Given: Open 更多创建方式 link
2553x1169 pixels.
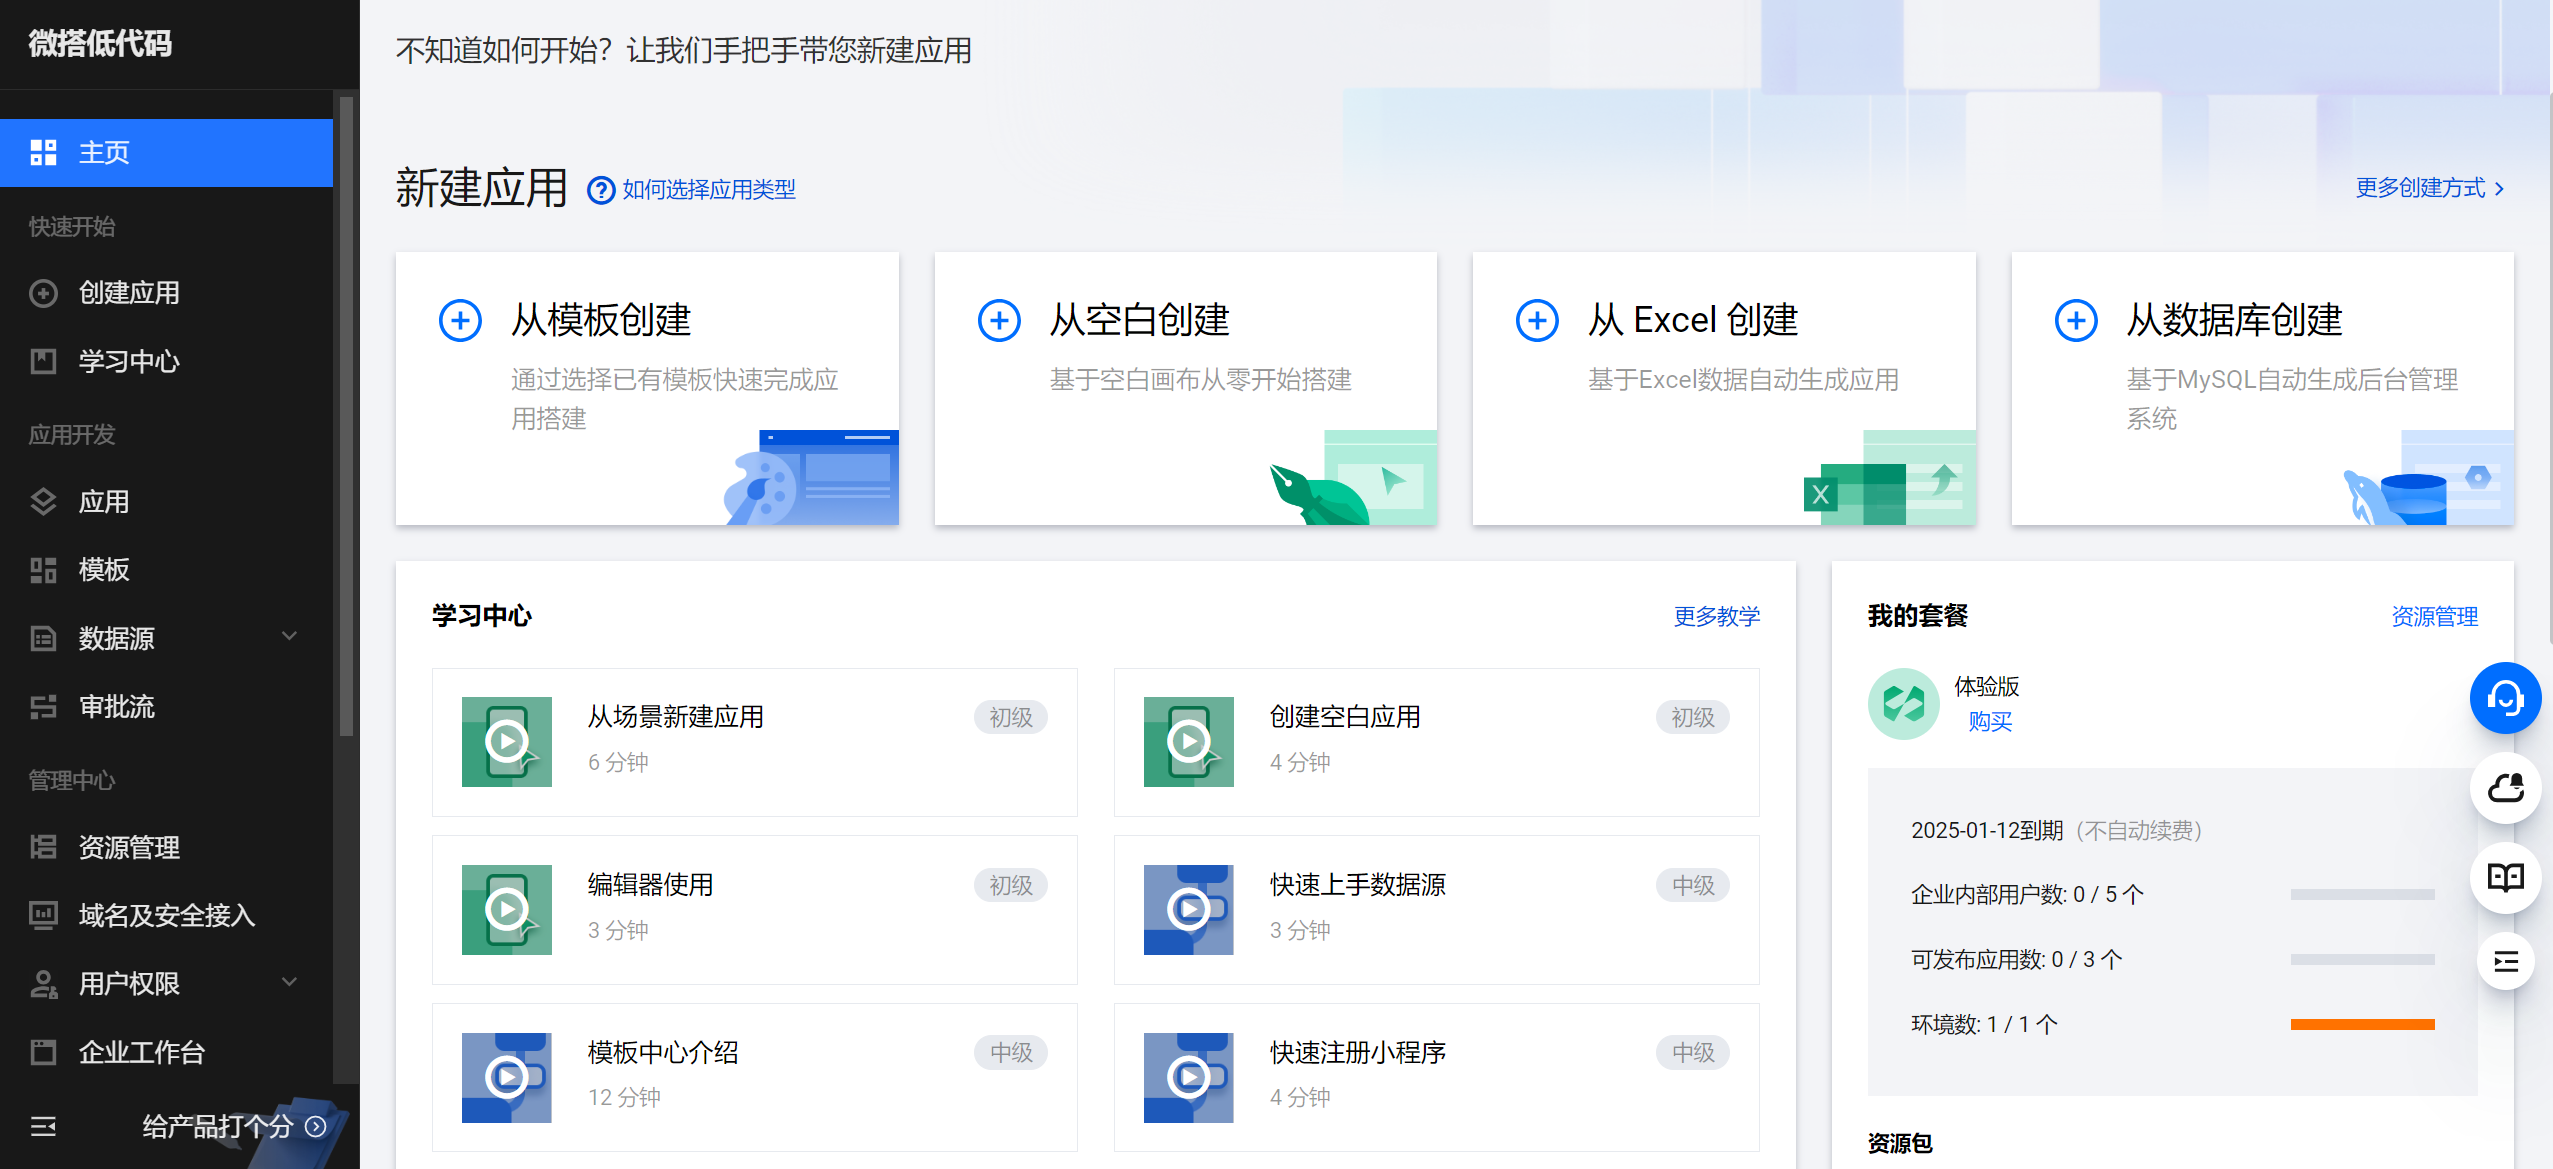Looking at the screenshot, I should point(2430,188).
